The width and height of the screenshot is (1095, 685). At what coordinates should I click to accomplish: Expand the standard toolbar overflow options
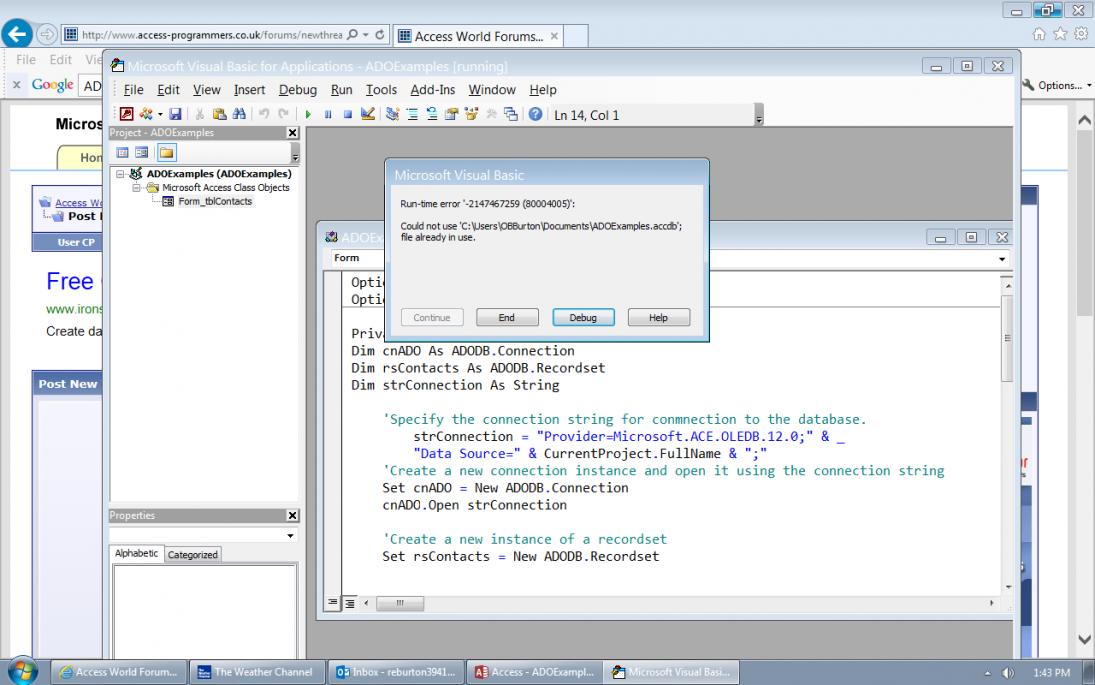pyautogui.click(x=759, y=116)
